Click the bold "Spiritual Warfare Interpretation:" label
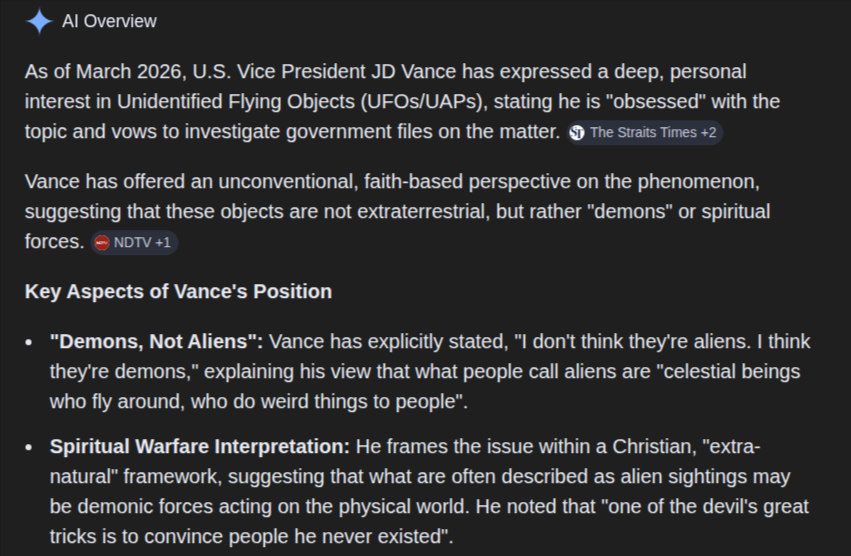This screenshot has width=851, height=556. (x=200, y=446)
